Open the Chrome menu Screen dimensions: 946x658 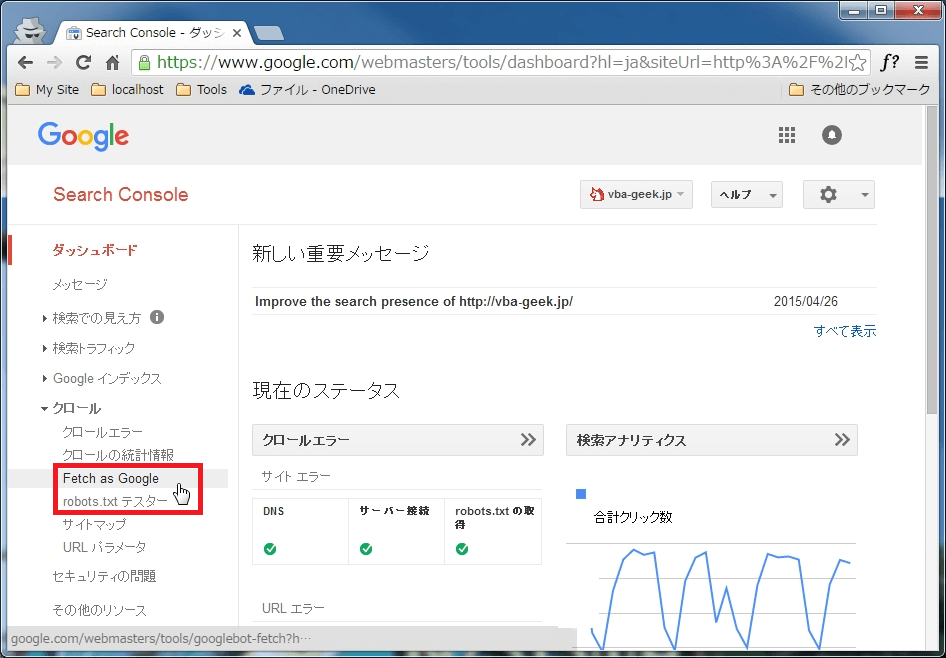pyautogui.click(x=921, y=61)
